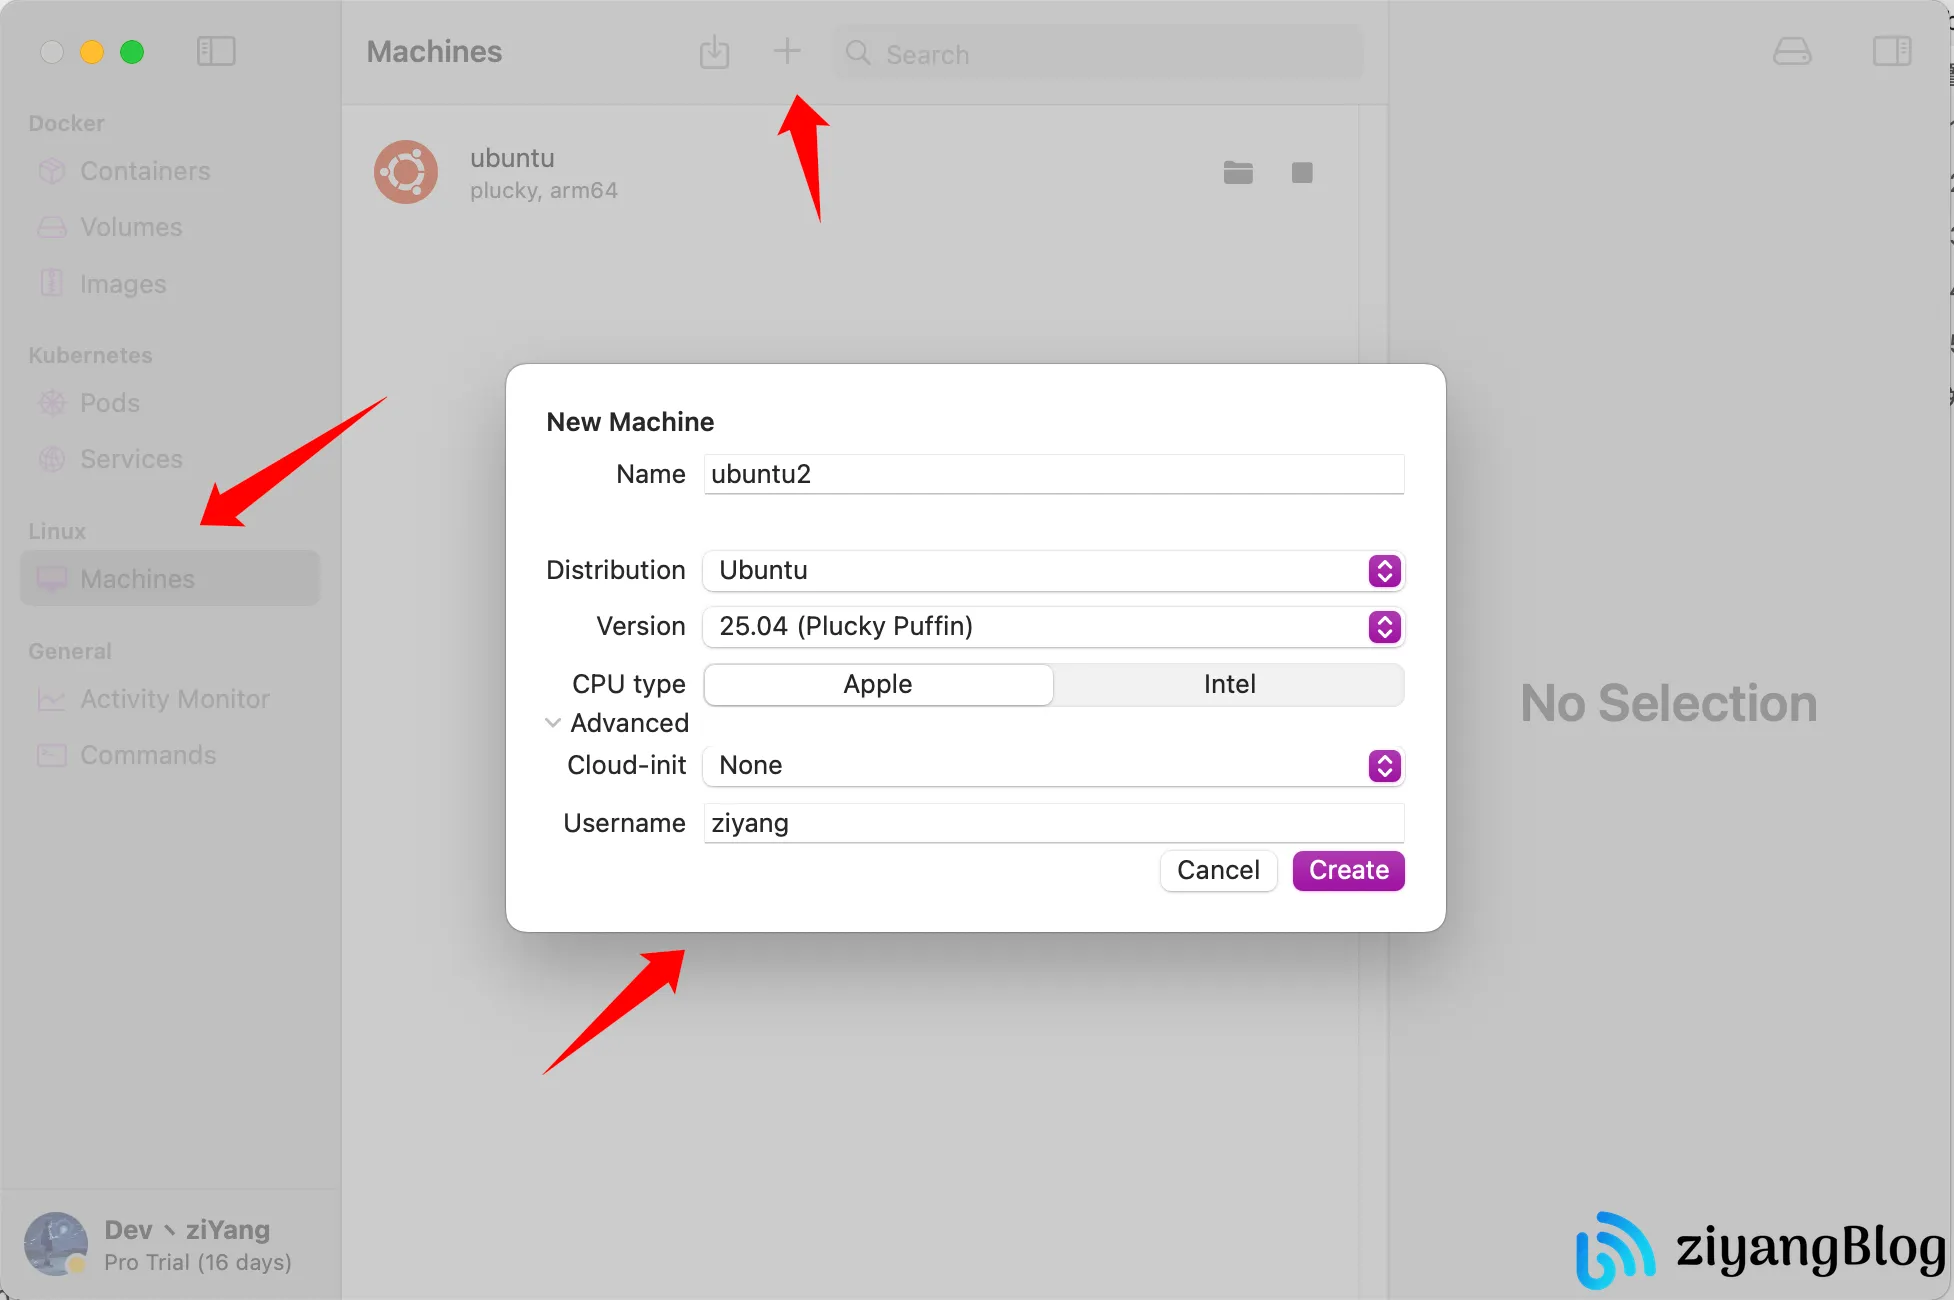Select Intel CPU type
This screenshot has width=1954, height=1300.
pos(1229,685)
